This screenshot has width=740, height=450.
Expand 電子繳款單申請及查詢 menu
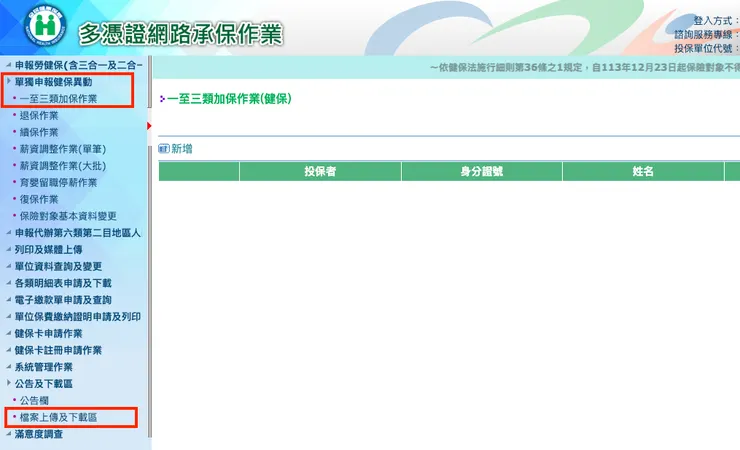63,300
